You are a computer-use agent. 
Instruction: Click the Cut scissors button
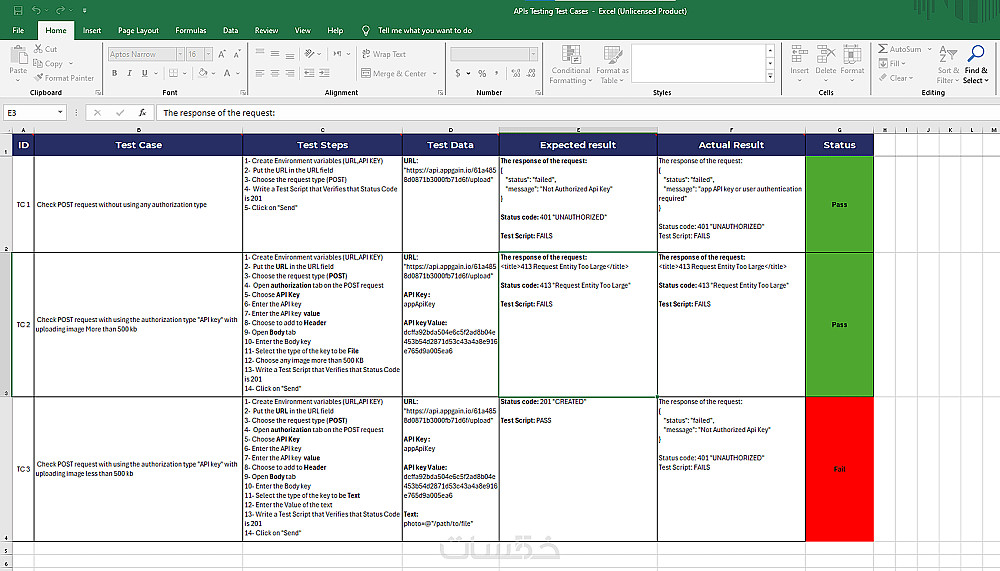(46, 49)
